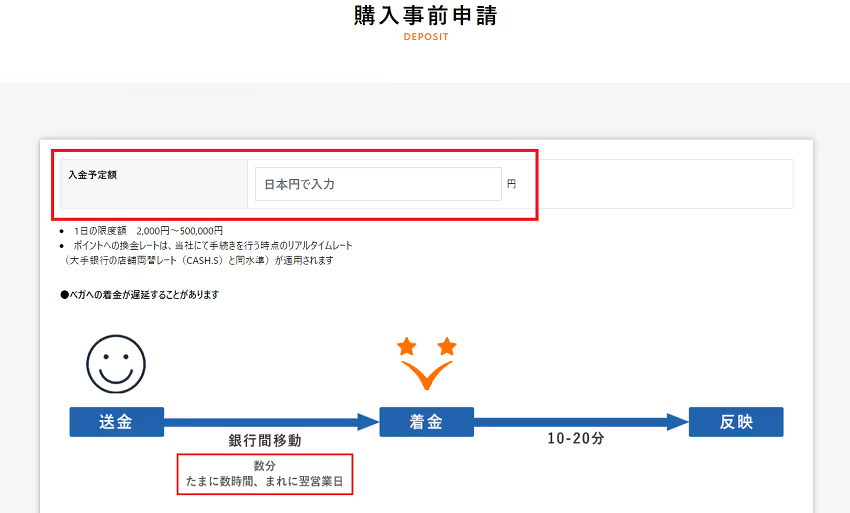850x513 pixels.
Task: Click the blue 反映 box
Action: (x=736, y=422)
